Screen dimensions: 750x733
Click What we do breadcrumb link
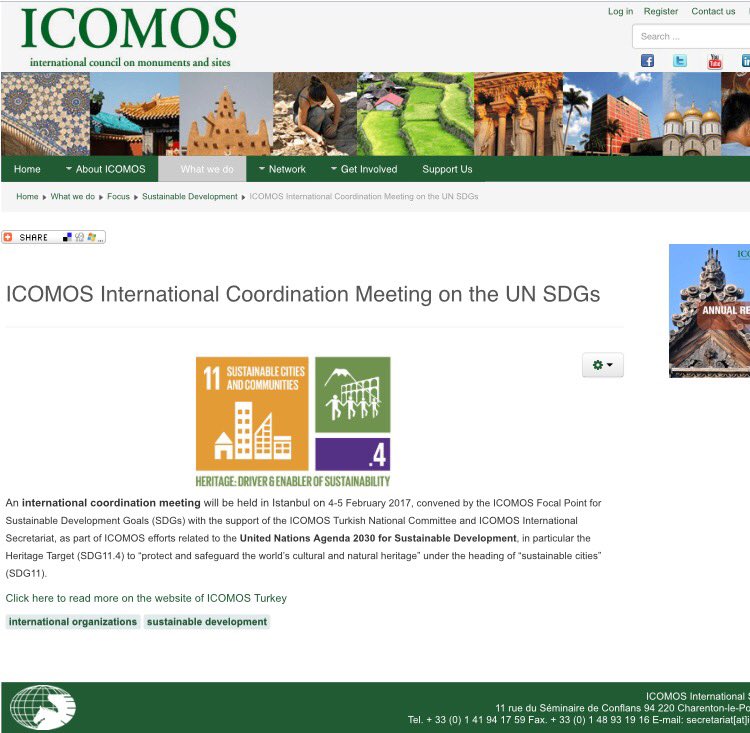coord(73,196)
